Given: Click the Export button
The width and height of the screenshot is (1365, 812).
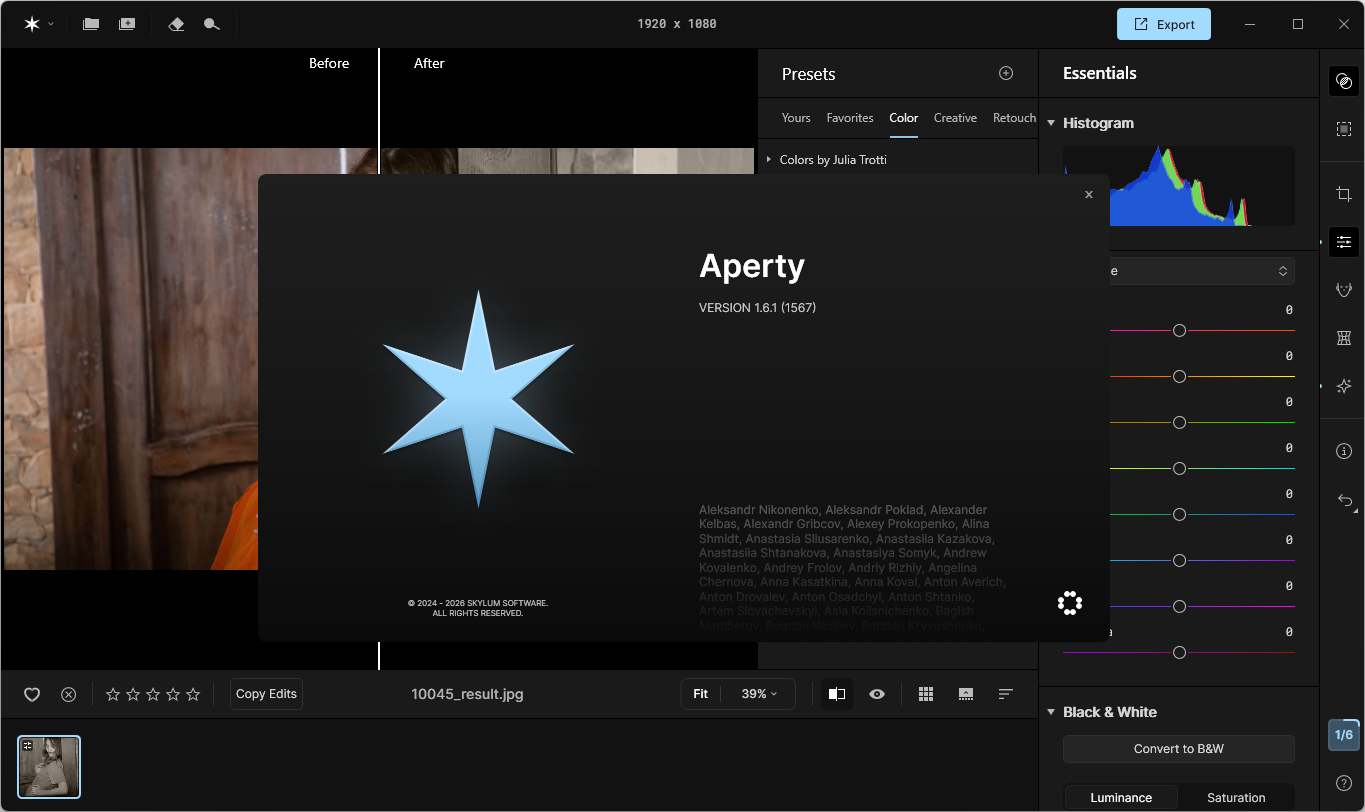Looking at the screenshot, I should (1164, 24).
